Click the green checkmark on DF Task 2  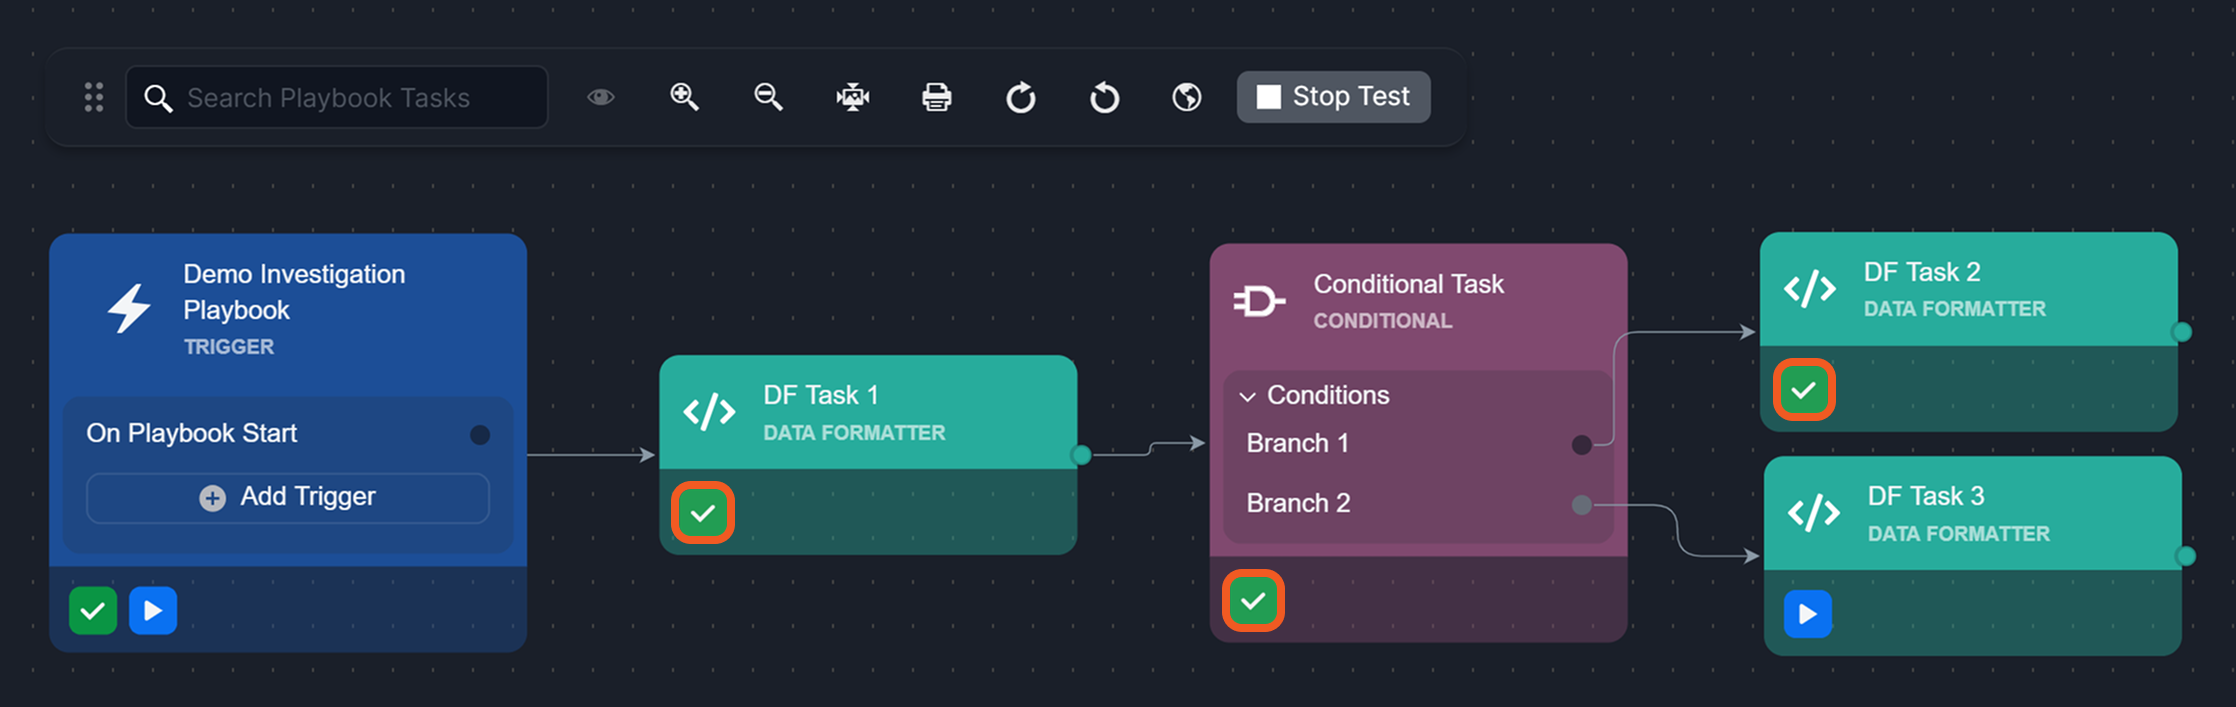[x=1804, y=390]
